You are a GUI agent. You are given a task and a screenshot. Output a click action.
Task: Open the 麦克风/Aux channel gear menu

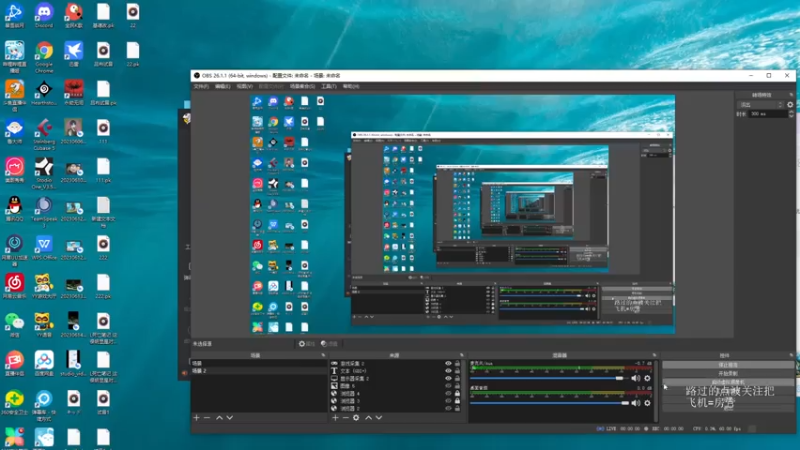tap(647, 378)
